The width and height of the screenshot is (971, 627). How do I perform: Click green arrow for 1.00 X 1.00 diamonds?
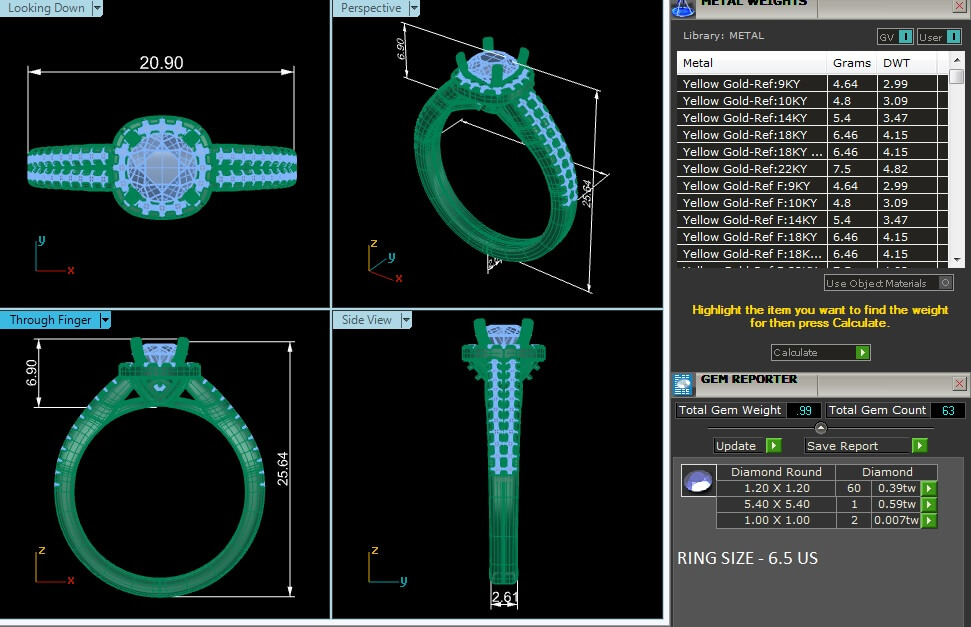point(928,521)
